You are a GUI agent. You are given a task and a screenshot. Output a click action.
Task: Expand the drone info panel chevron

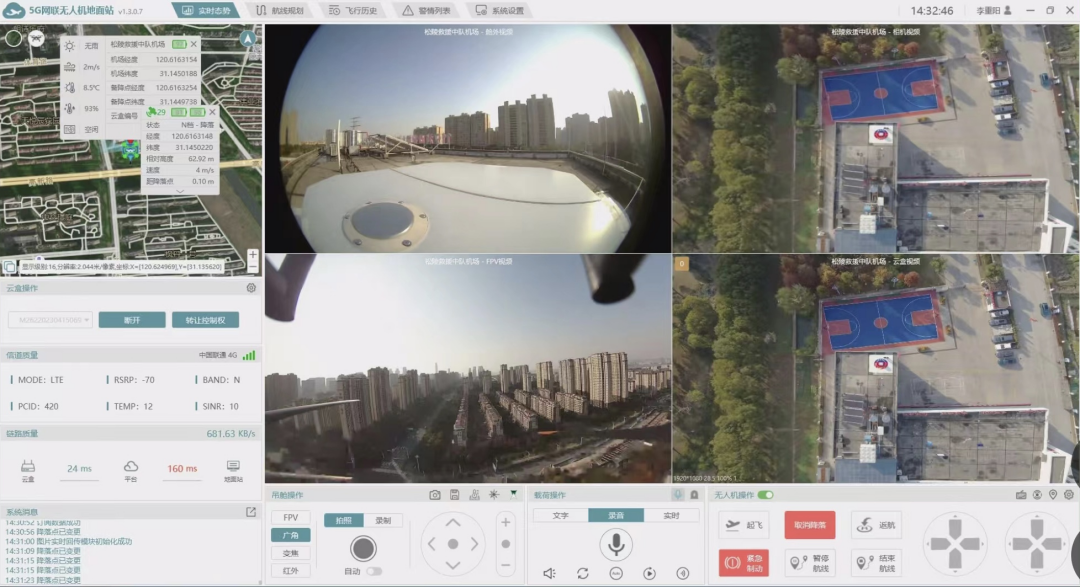tap(179, 191)
